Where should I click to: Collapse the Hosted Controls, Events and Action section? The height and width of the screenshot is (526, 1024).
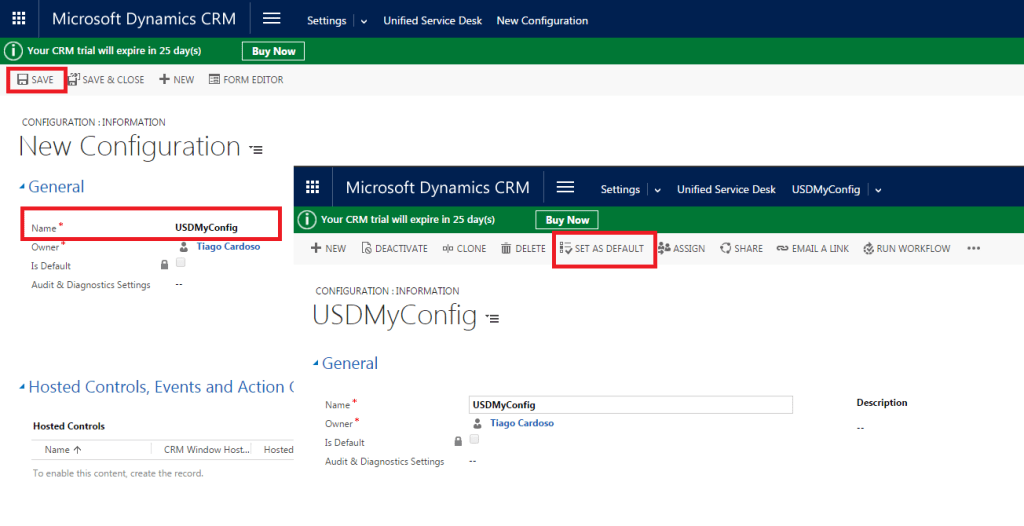pos(22,388)
